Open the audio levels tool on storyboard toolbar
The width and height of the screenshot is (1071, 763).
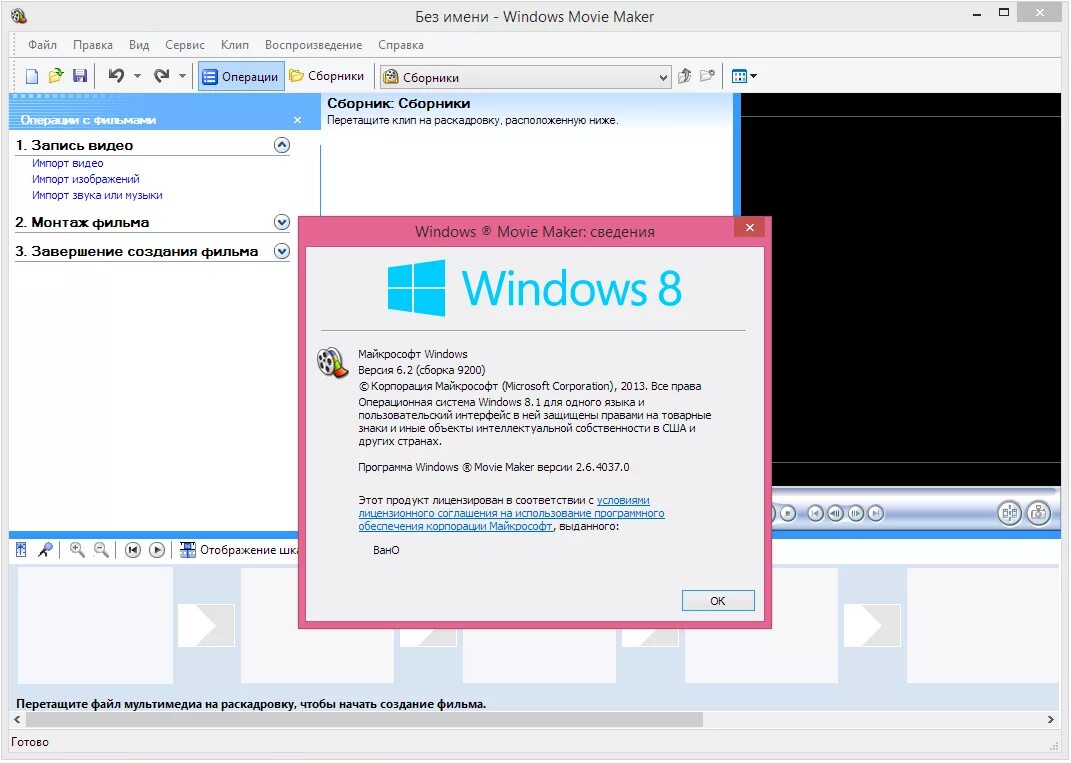pyautogui.click(x=21, y=550)
